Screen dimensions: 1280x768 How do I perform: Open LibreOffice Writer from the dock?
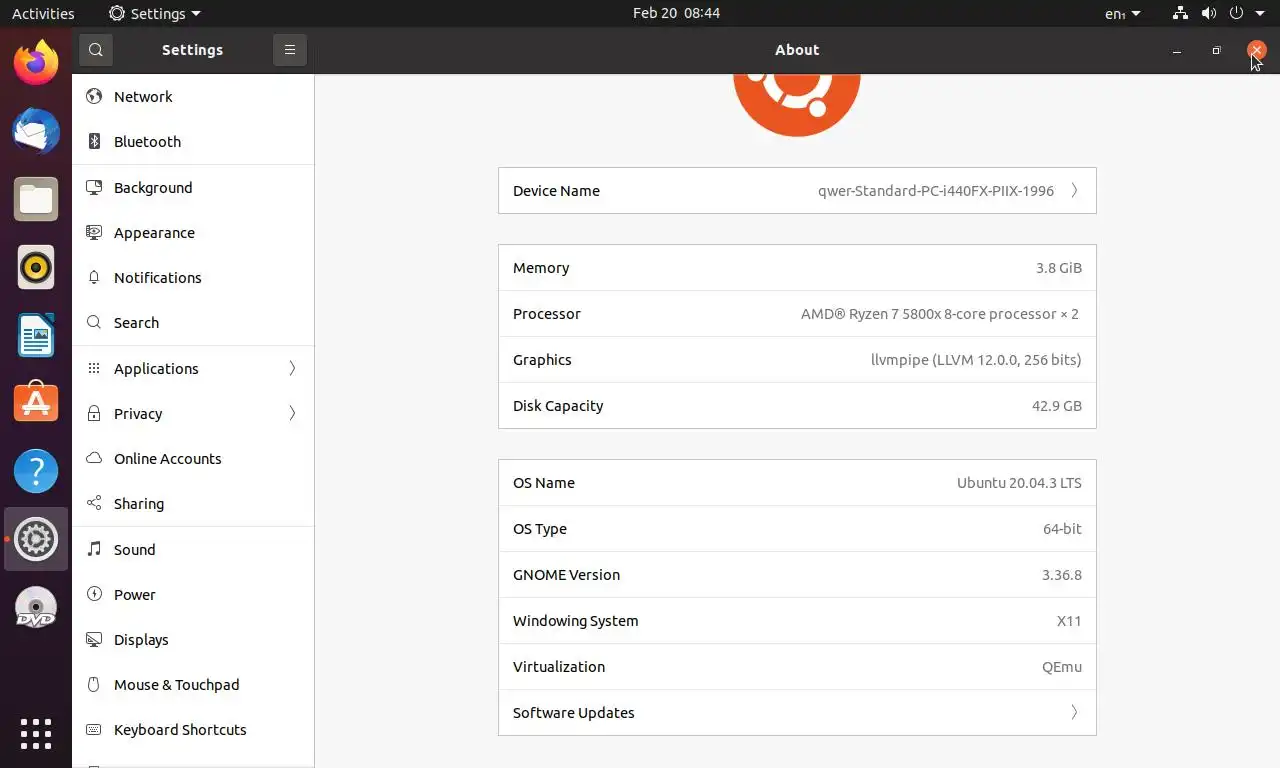[36, 335]
